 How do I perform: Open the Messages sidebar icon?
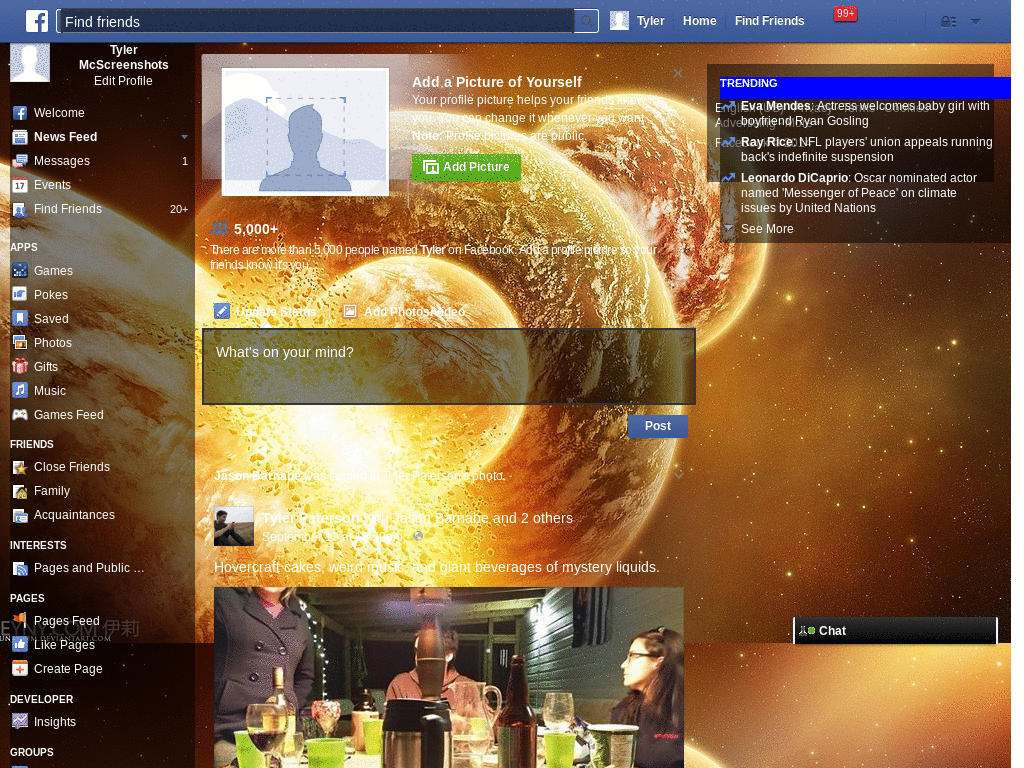tap(20, 161)
